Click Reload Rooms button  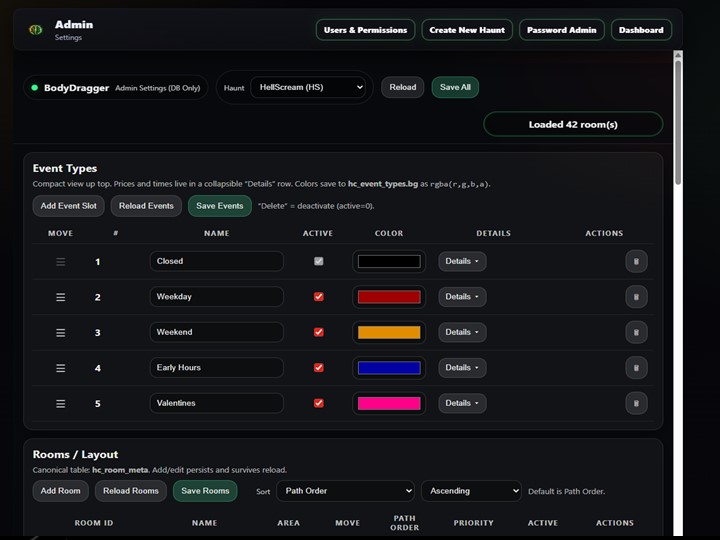coord(131,491)
